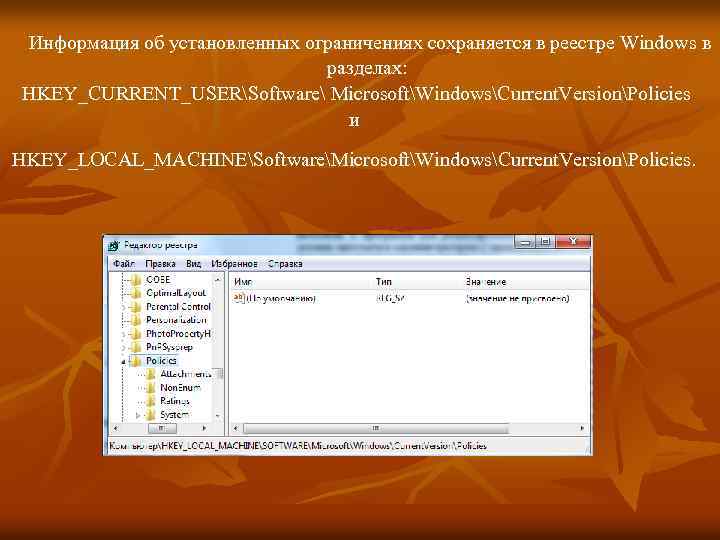Collapse the Policies key

tap(123, 362)
